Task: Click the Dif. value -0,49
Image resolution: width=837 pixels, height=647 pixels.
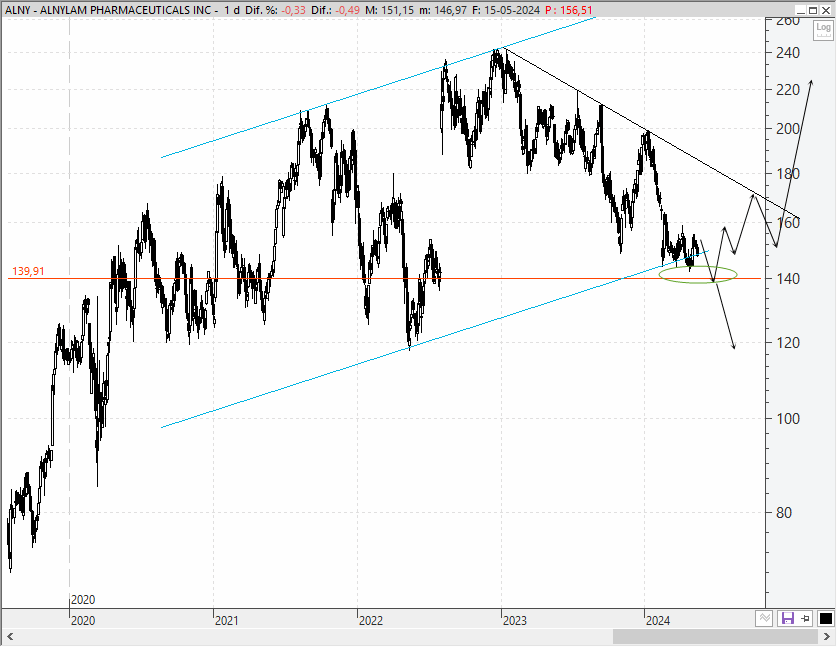Action: 348,10
